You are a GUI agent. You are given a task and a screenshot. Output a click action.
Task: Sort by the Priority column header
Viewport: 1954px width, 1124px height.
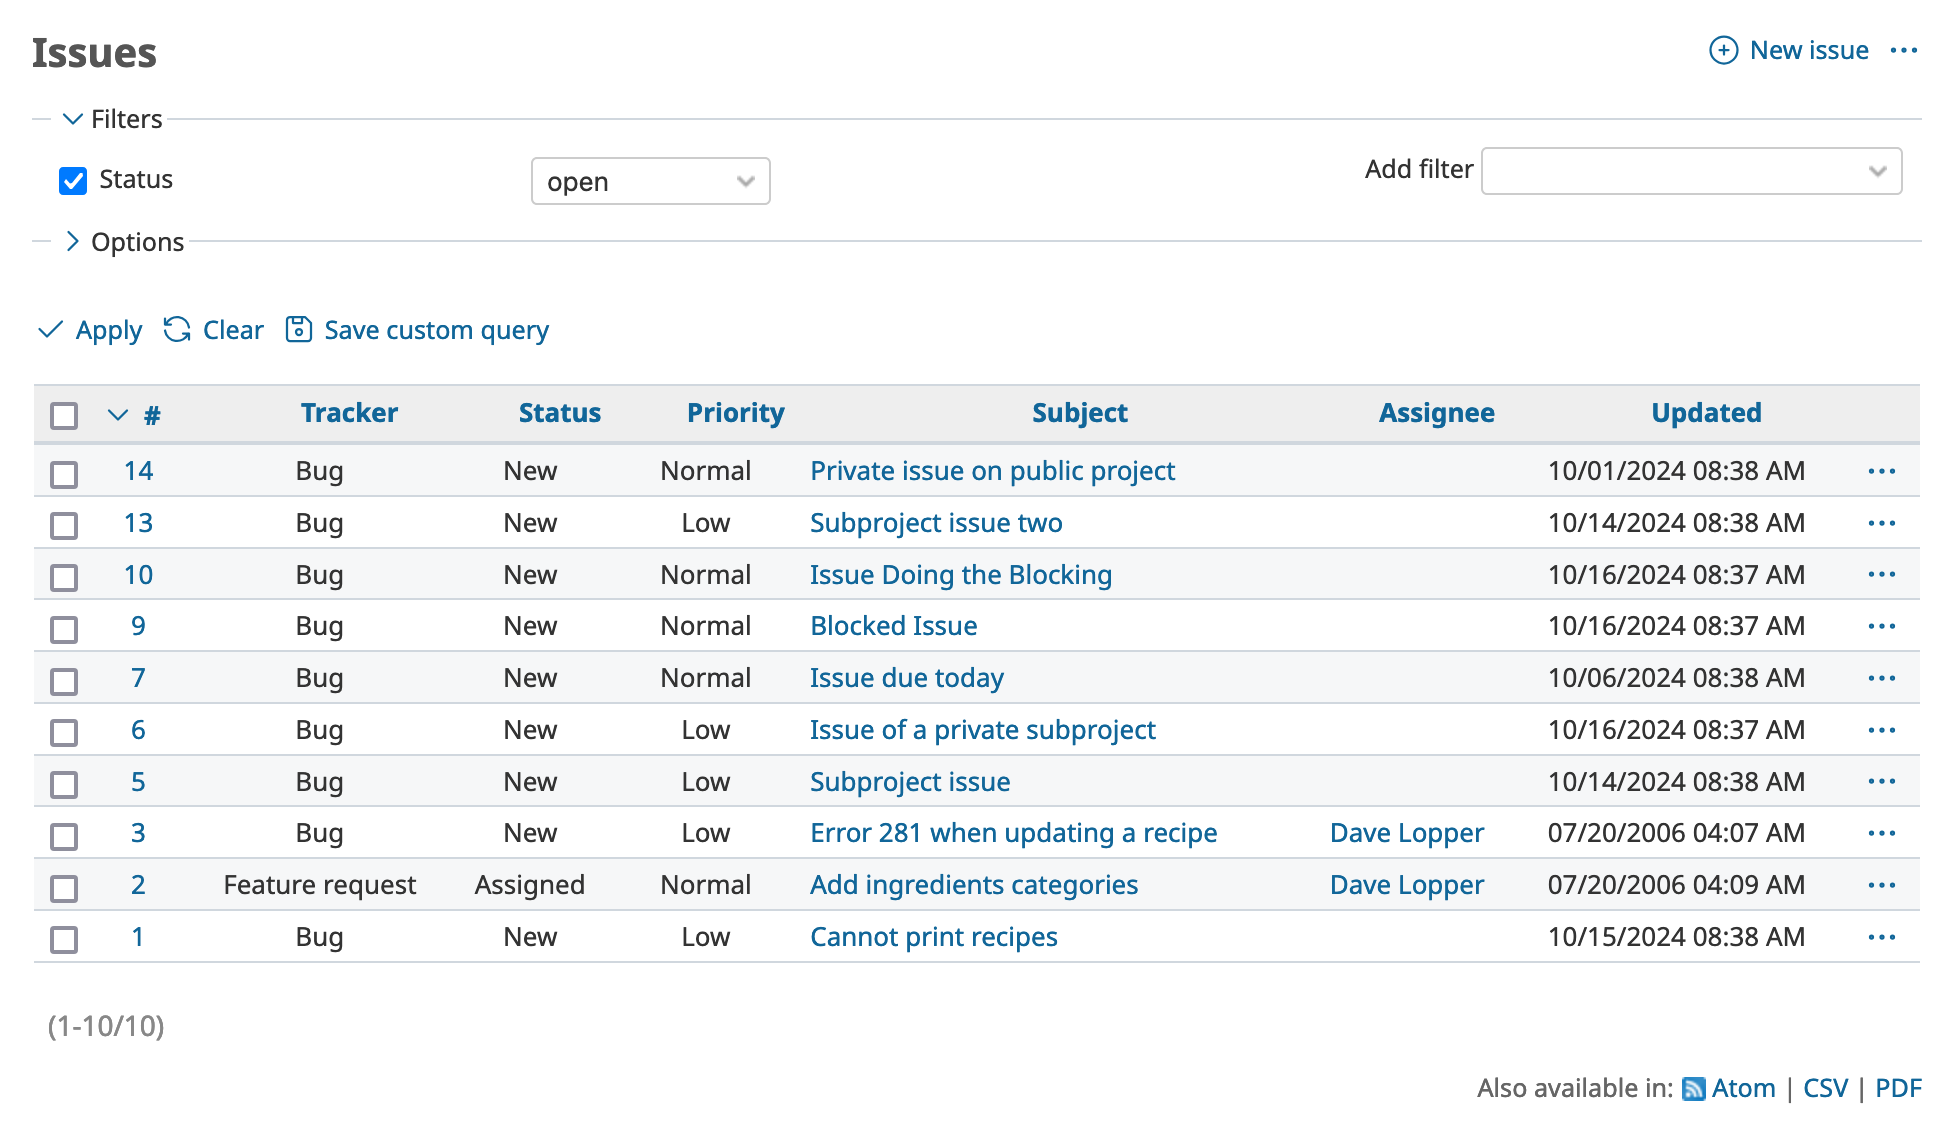point(735,412)
